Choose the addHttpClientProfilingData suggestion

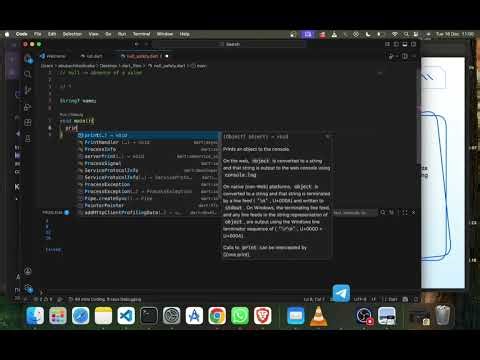click(148, 212)
